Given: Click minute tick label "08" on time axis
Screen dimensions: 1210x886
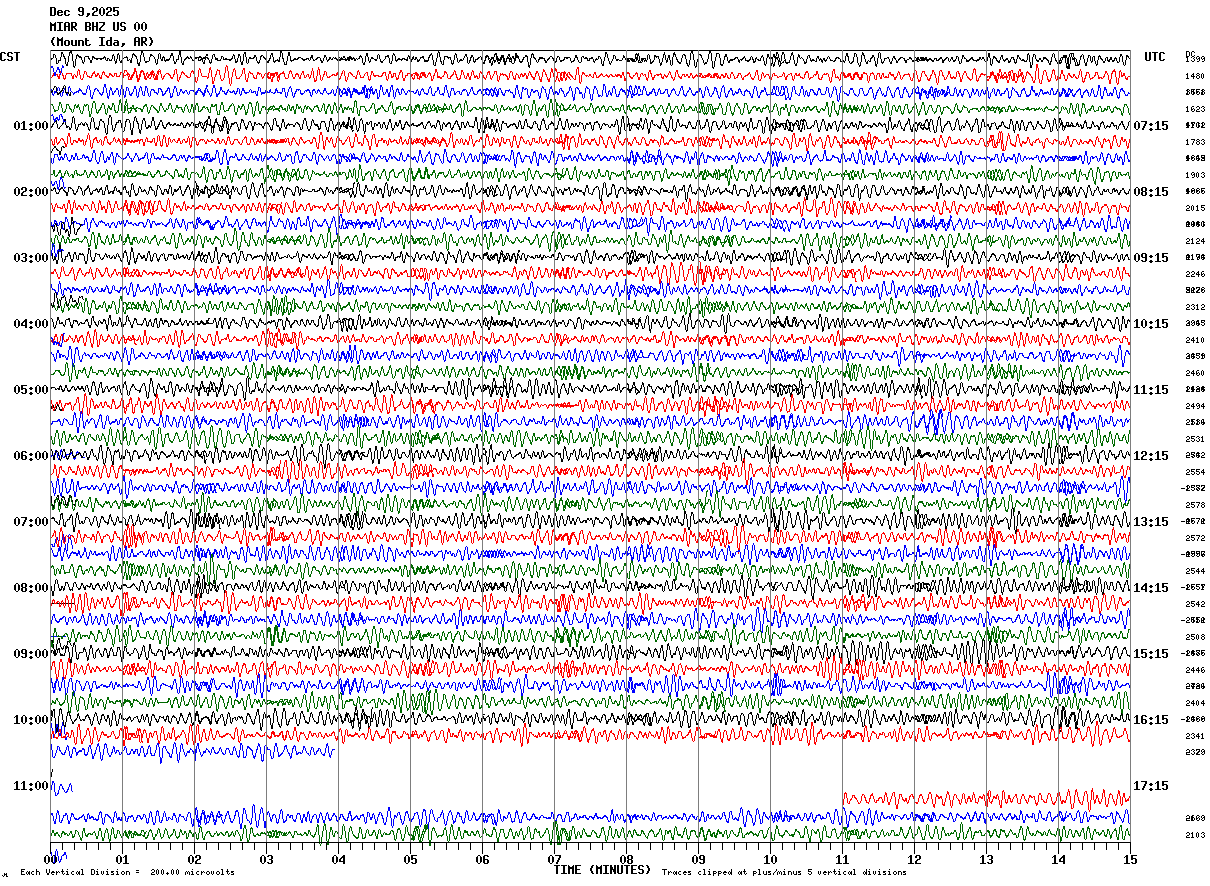Looking at the screenshot, I should pos(626,859).
